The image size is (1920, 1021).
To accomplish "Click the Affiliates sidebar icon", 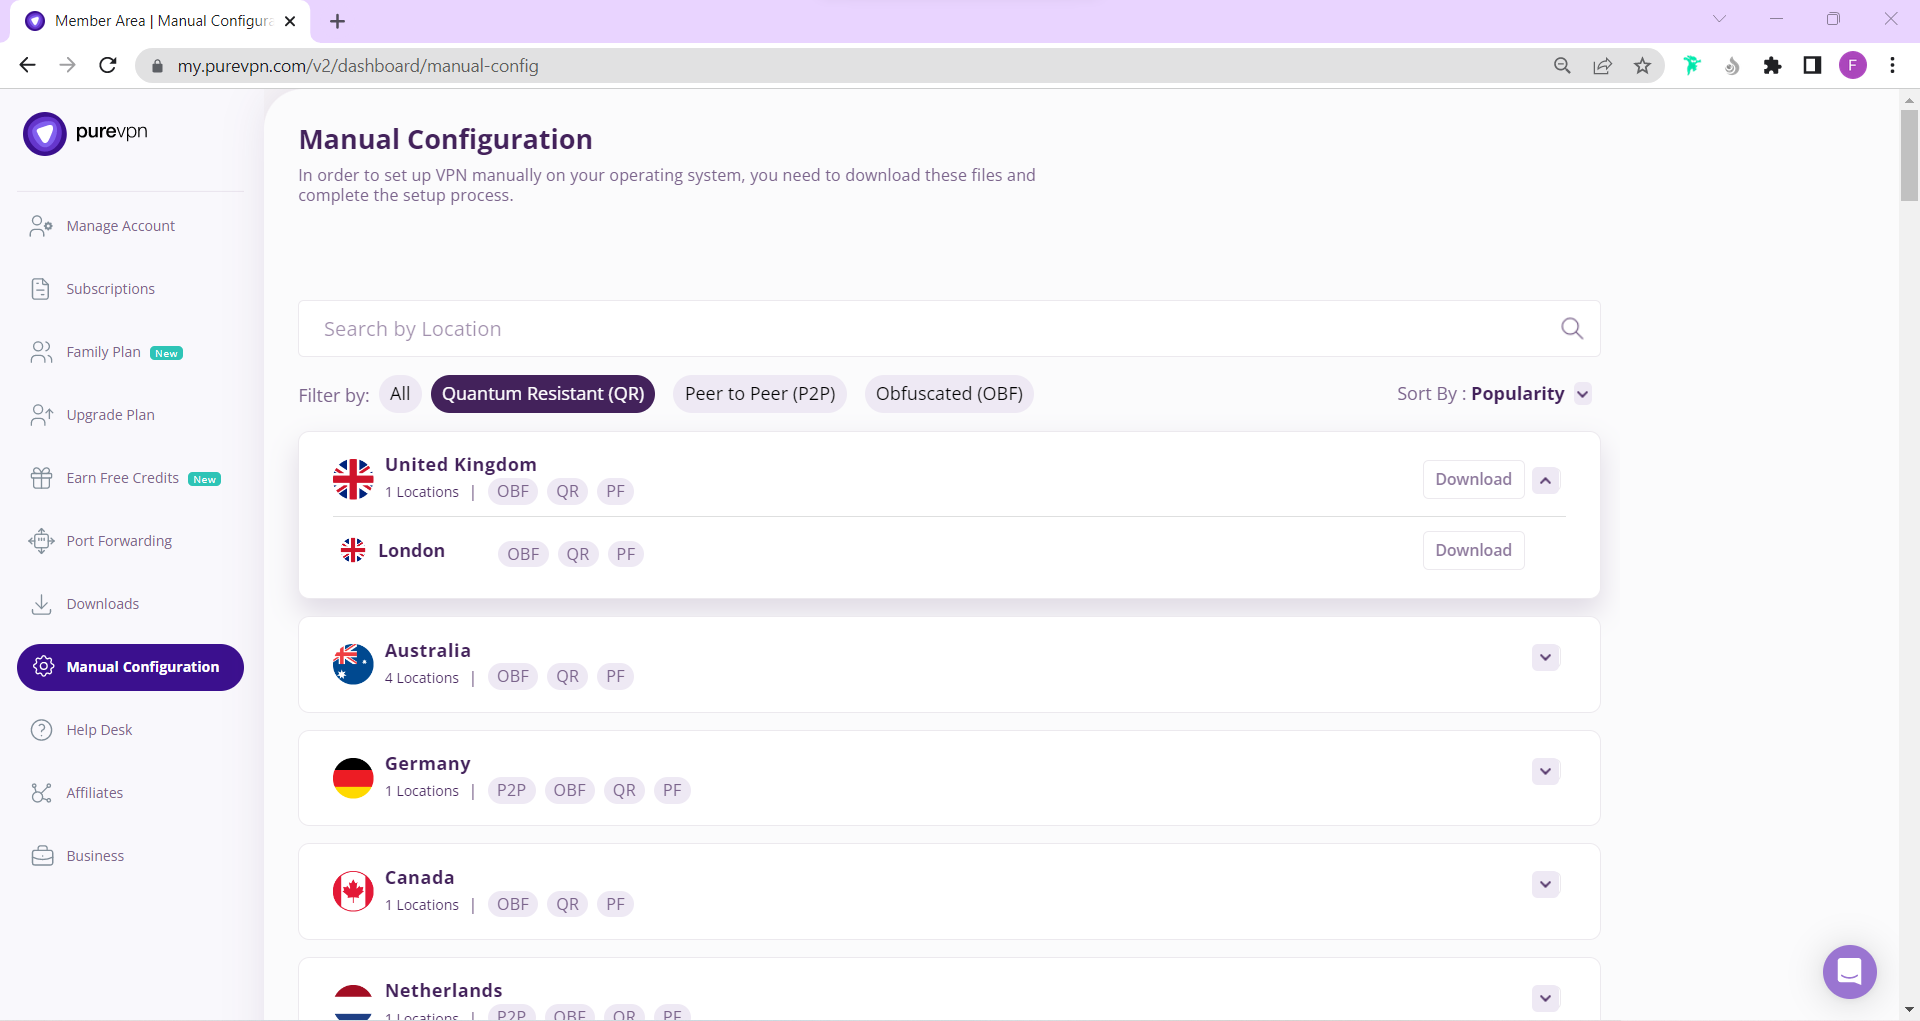I will (41, 793).
